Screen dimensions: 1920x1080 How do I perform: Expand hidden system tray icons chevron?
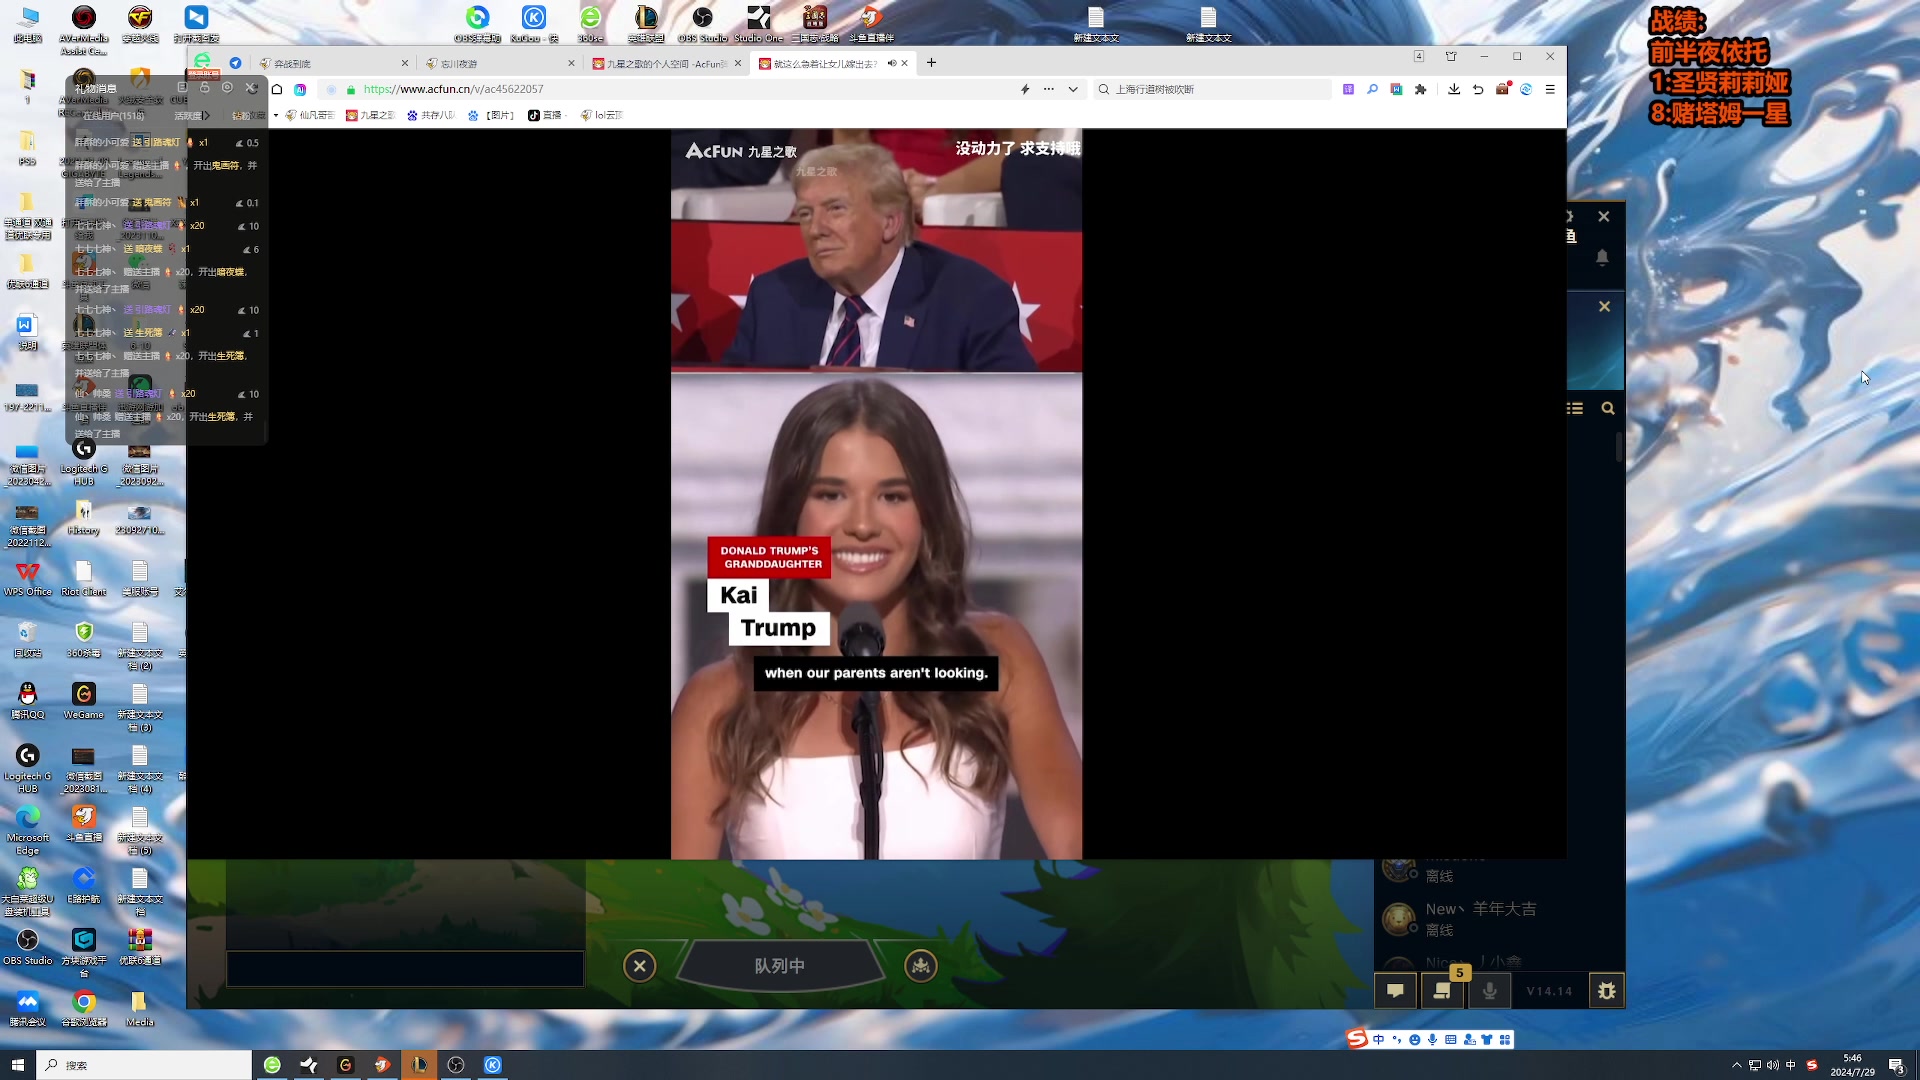pos(1737,1065)
